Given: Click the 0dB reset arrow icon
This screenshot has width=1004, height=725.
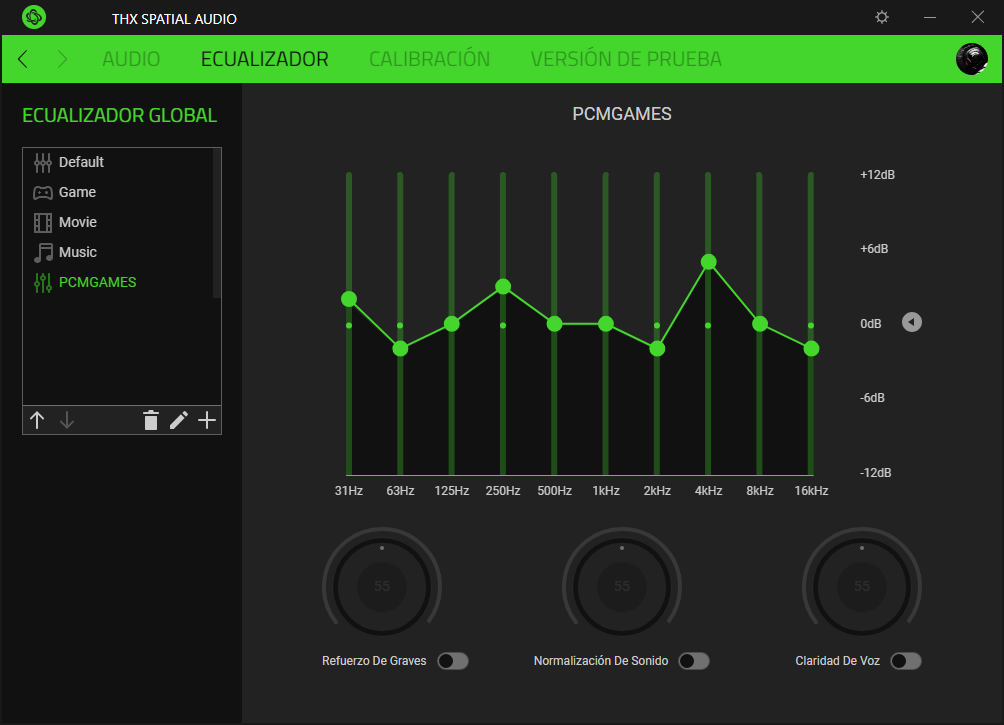Looking at the screenshot, I should pos(912,322).
